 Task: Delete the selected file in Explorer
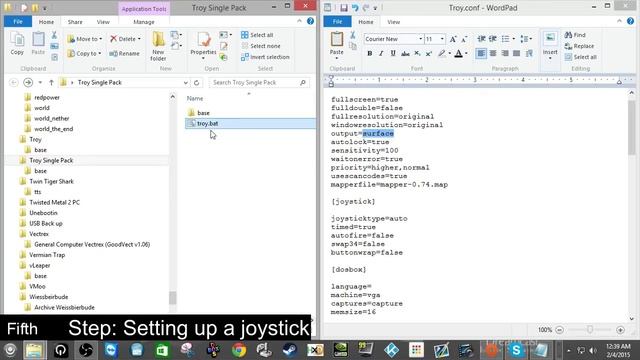125,39
